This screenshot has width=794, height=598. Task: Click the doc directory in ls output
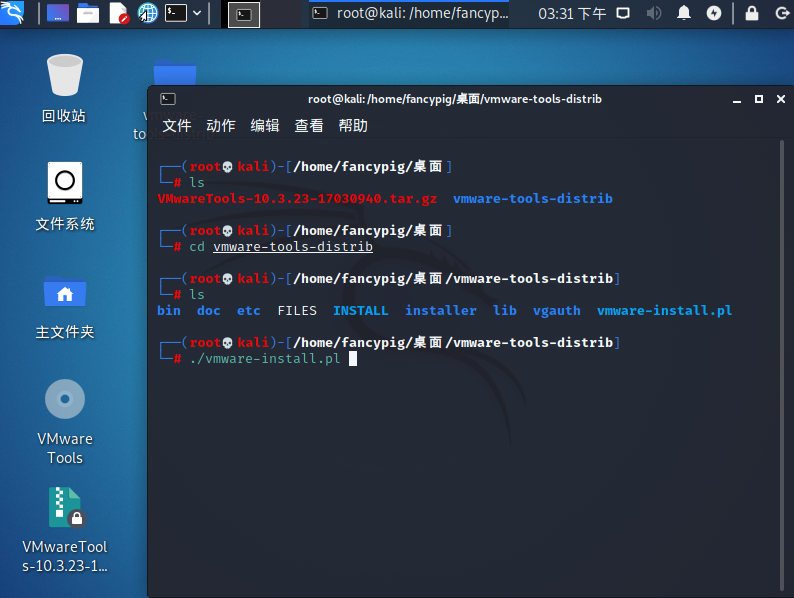coord(209,310)
